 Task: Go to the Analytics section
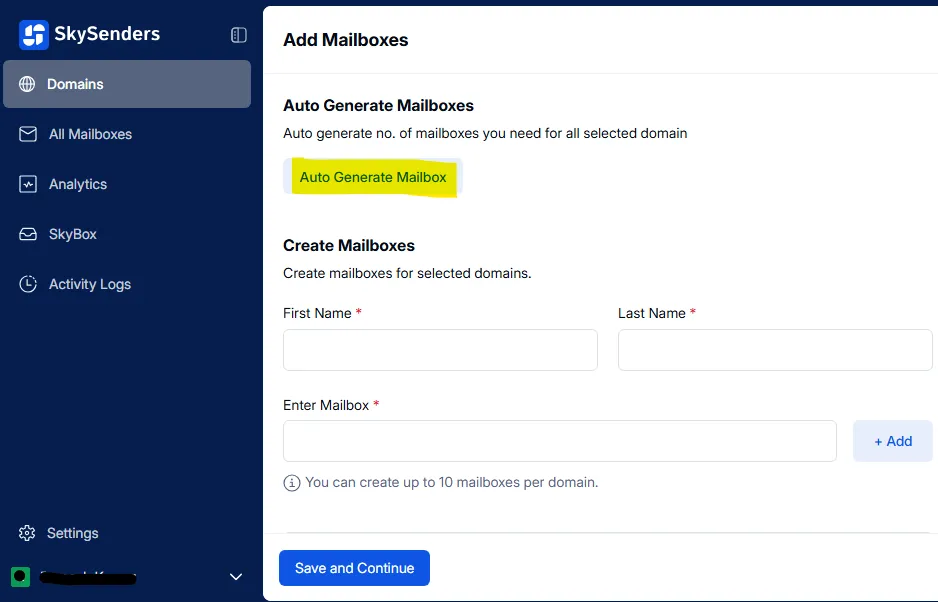click(x=78, y=184)
